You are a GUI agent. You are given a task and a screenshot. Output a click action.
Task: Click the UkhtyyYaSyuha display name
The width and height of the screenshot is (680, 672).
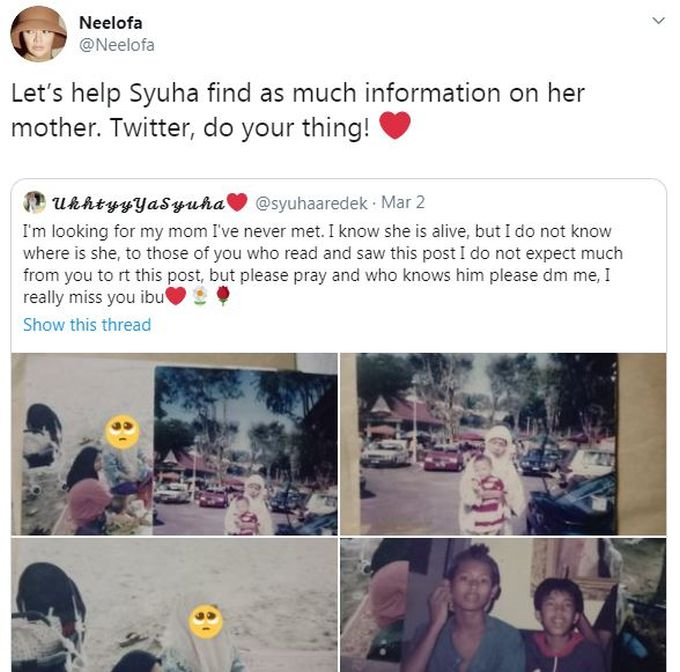[137, 203]
